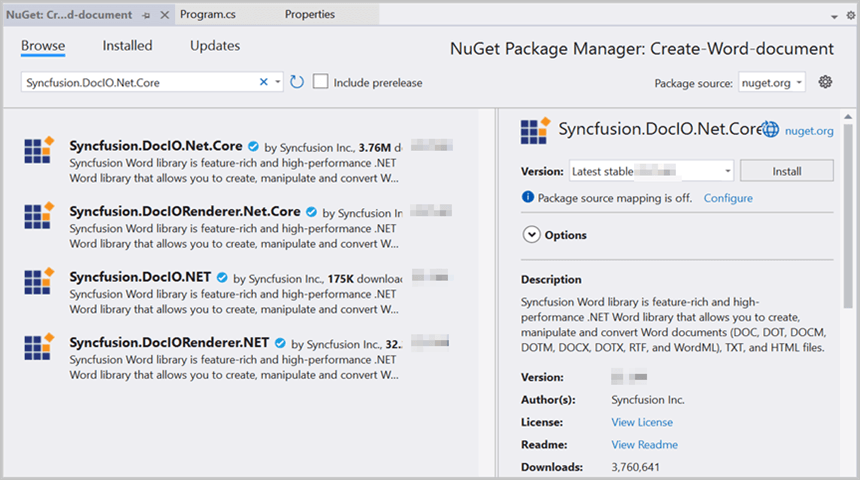This screenshot has width=860, height=480.
Task: Click the Install button
Action: [x=787, y=171]
